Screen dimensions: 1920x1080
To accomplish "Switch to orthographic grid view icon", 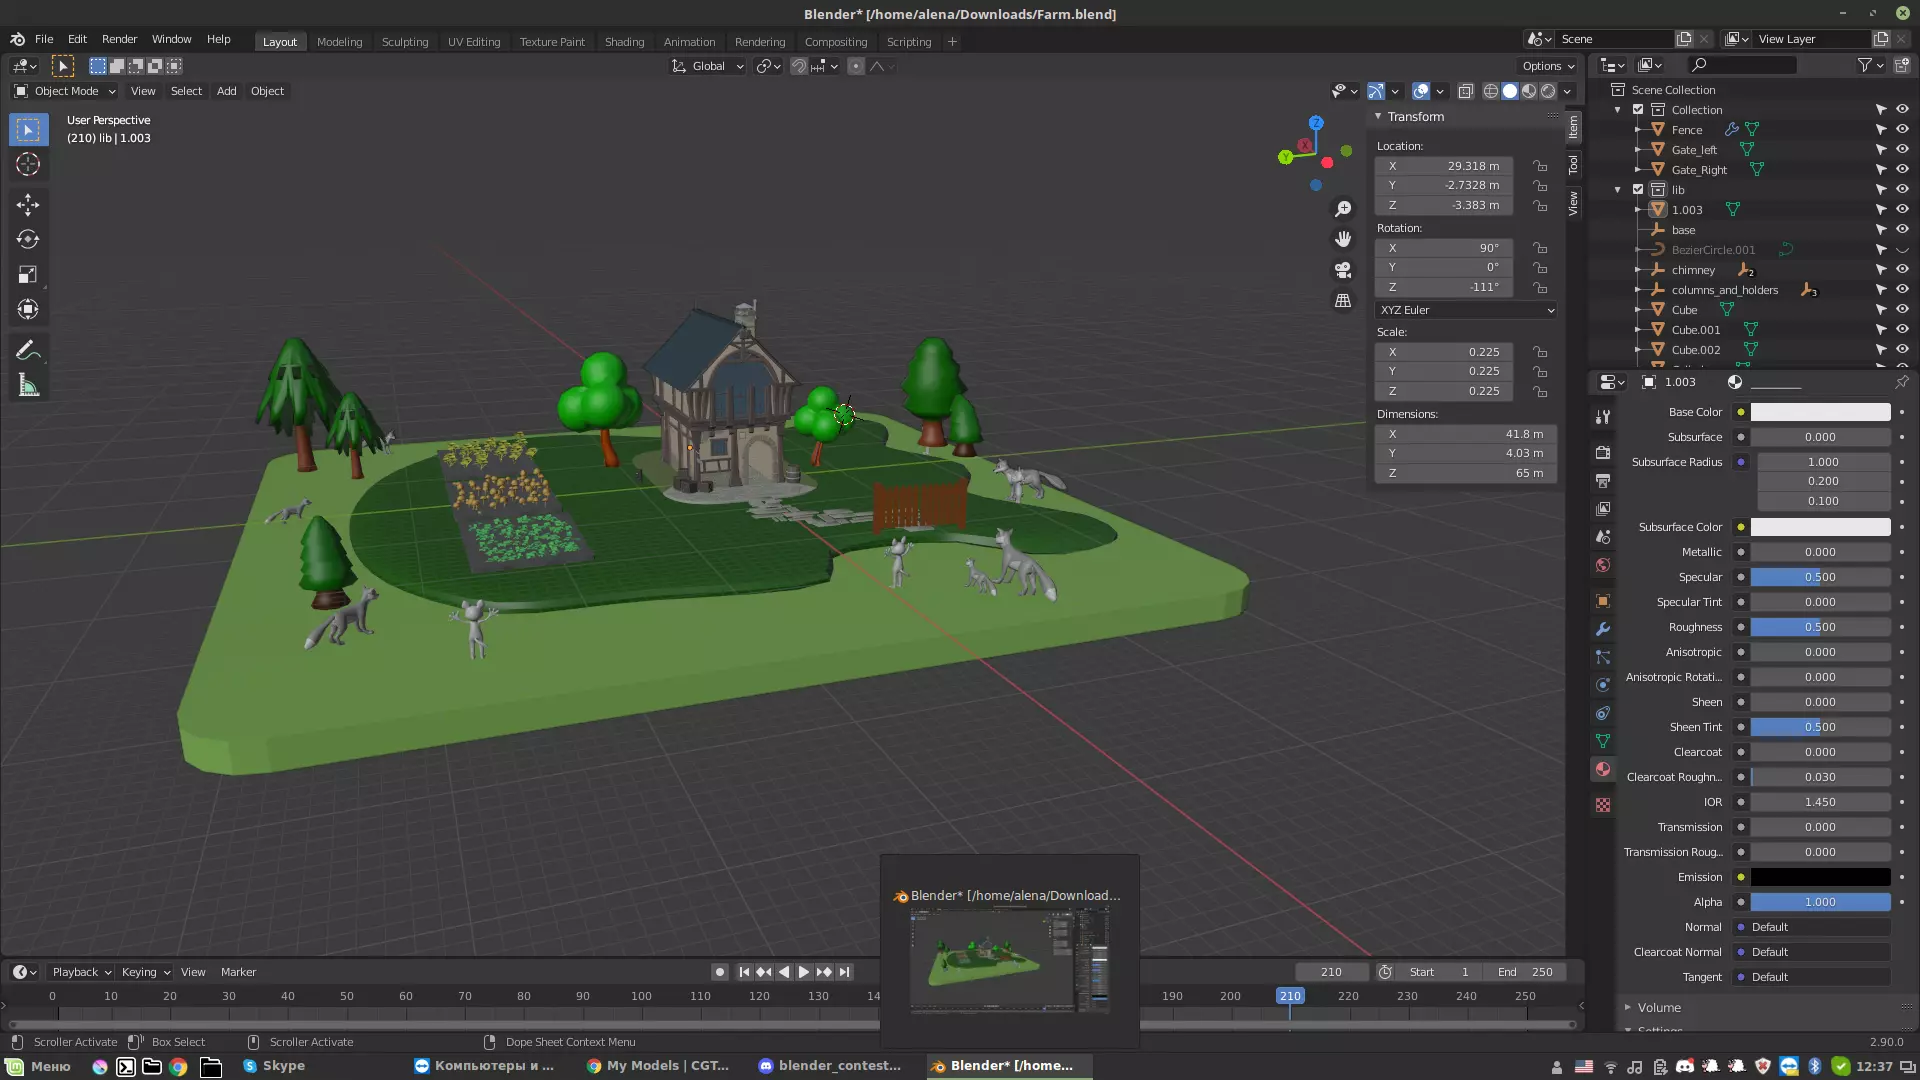I will (x=1343, y=300).
